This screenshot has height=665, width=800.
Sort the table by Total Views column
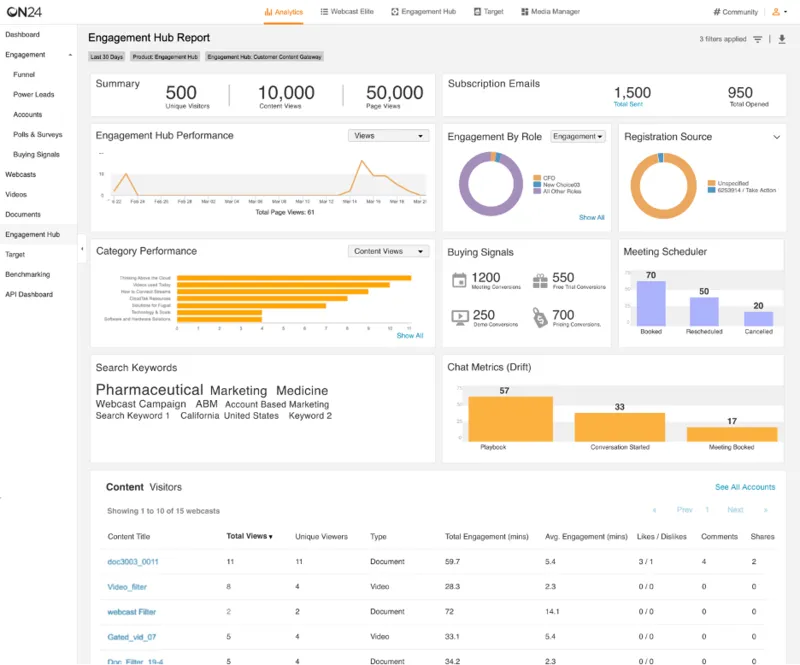coord(249,536)
